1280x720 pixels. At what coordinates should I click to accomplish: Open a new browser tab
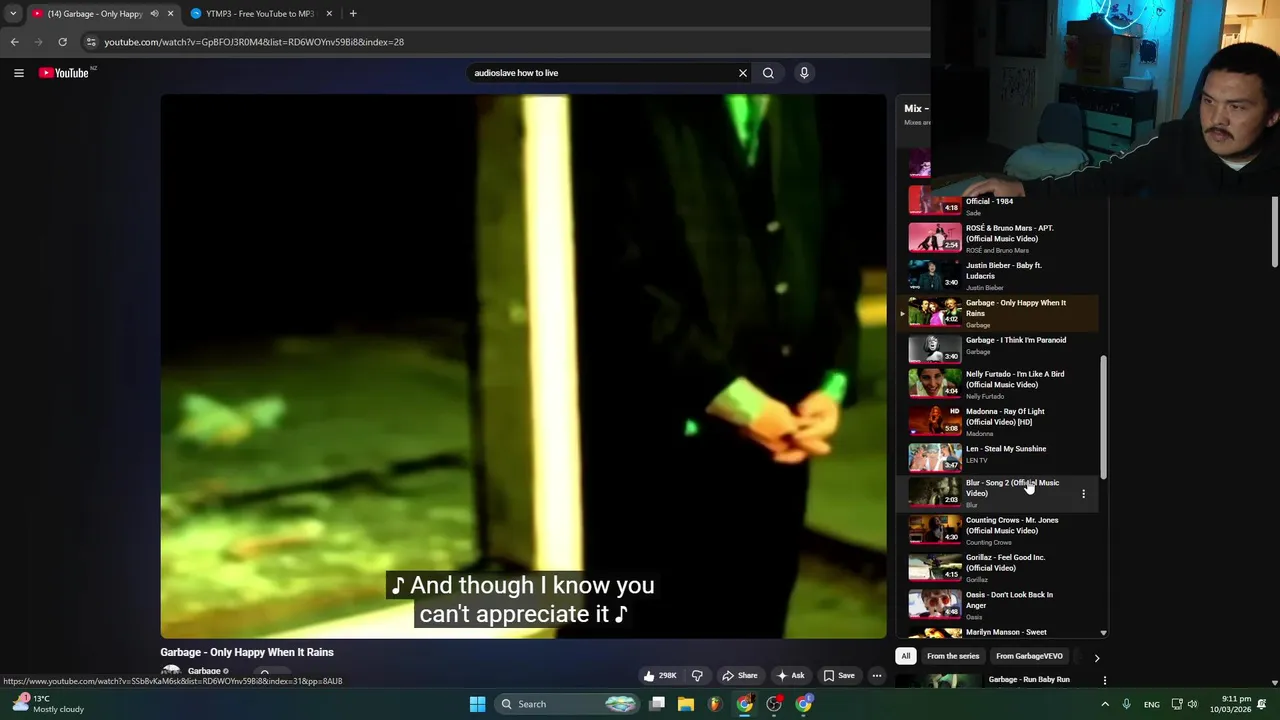[353, 14]
